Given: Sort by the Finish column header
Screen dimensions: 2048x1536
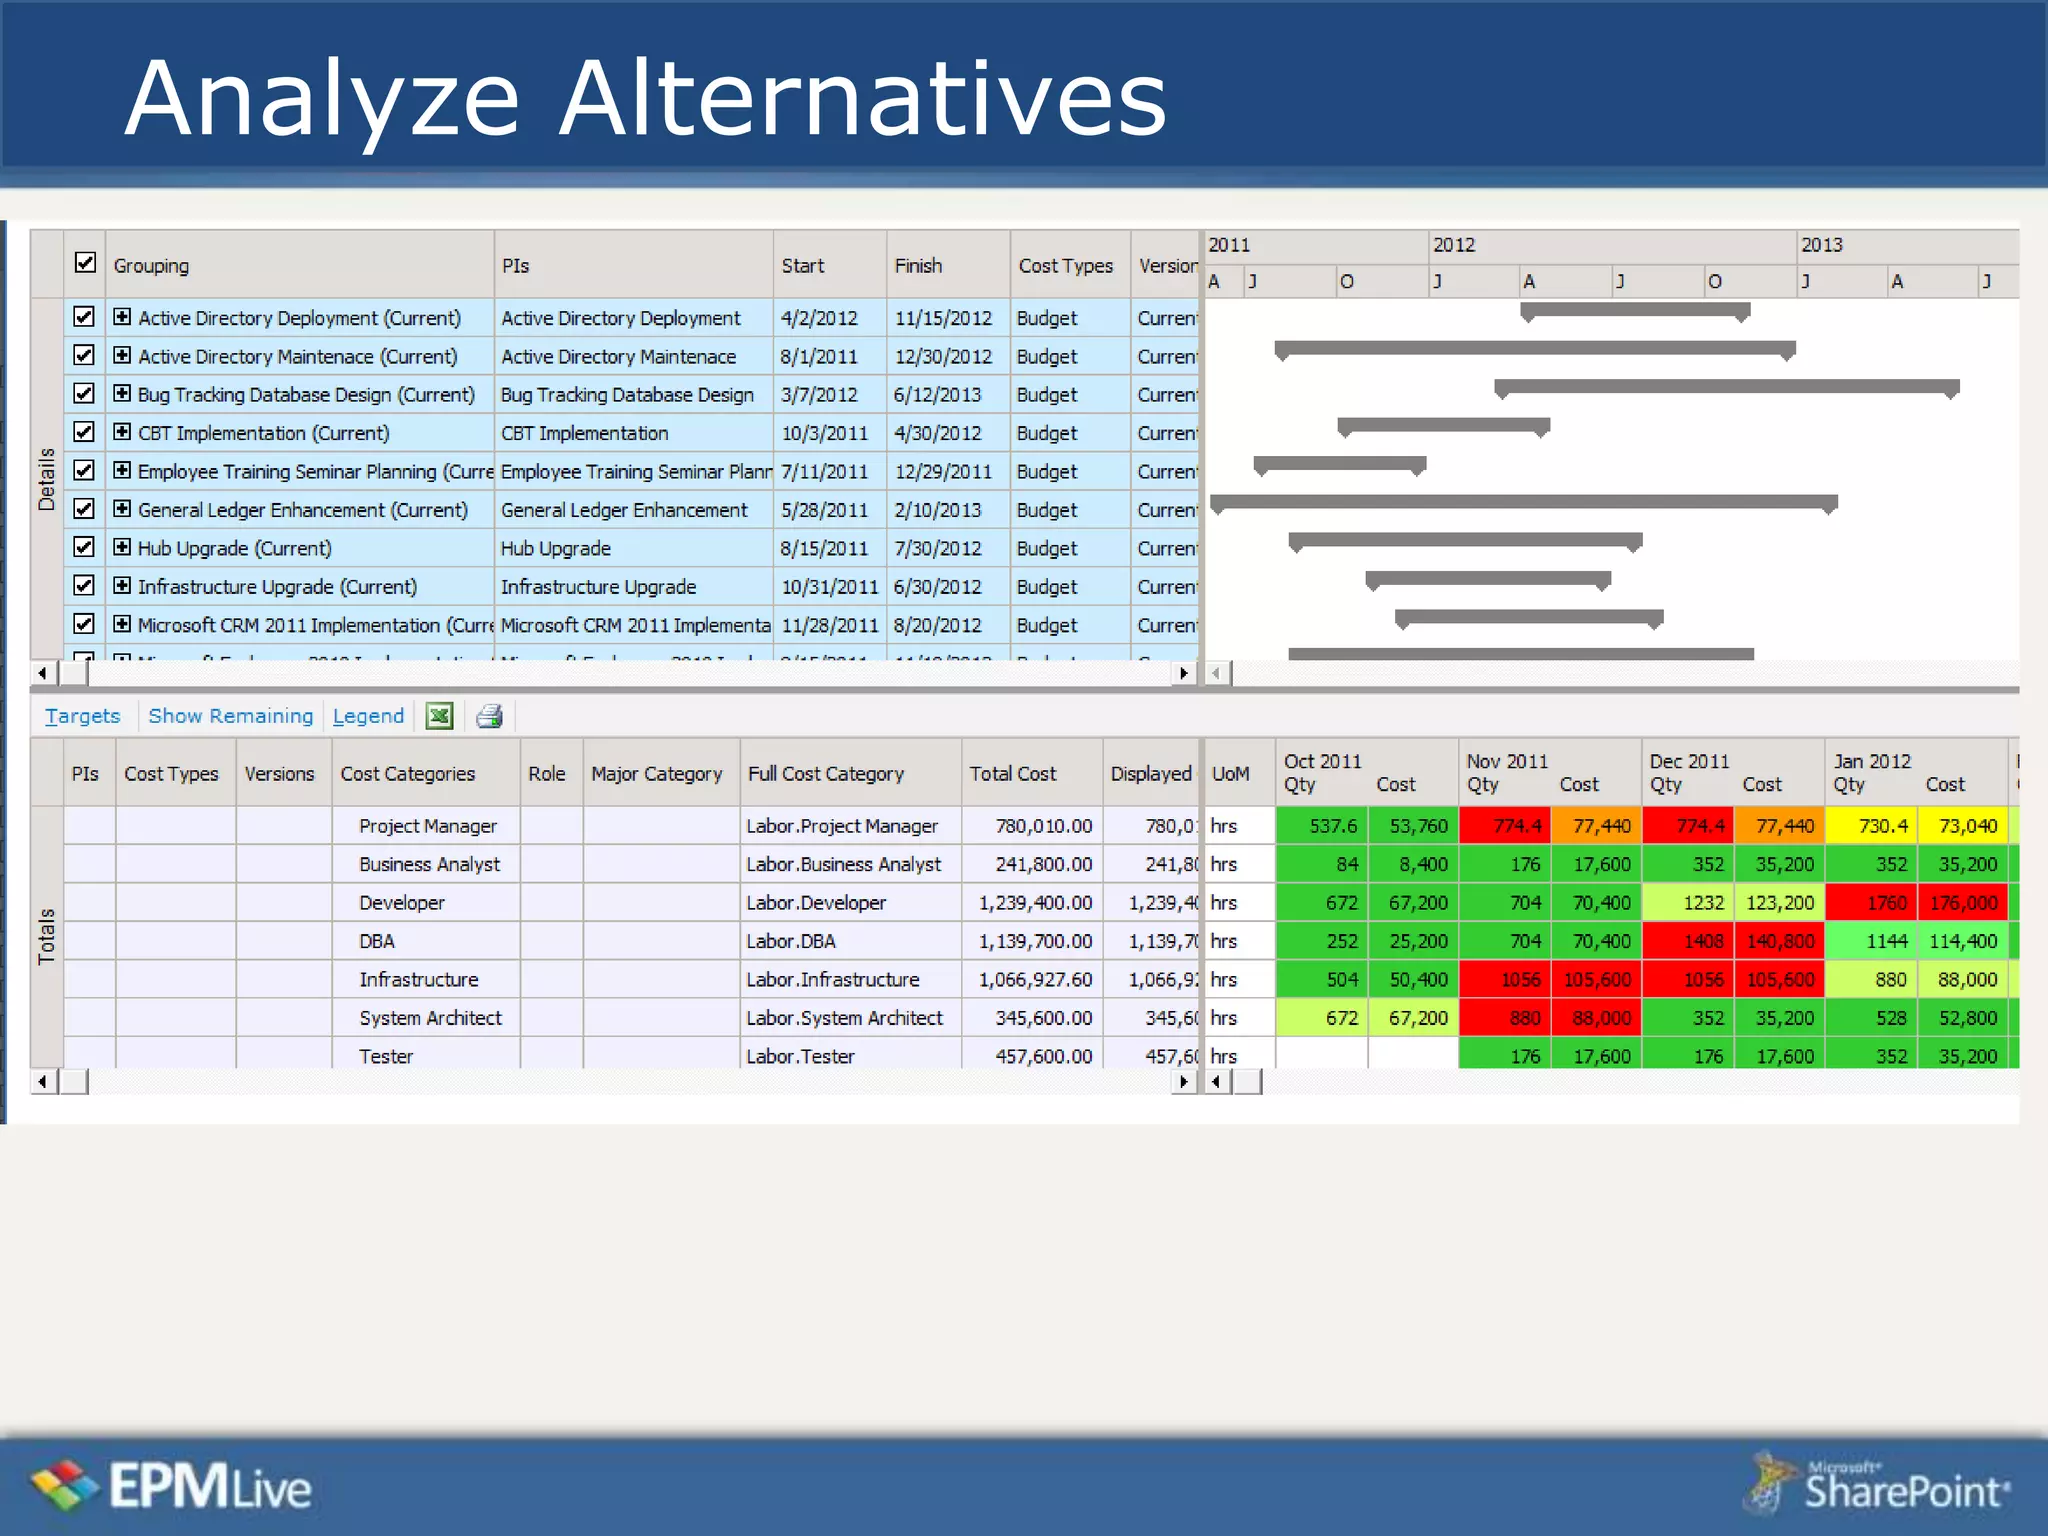Looking at the screenshot, I should click(948, 265).
